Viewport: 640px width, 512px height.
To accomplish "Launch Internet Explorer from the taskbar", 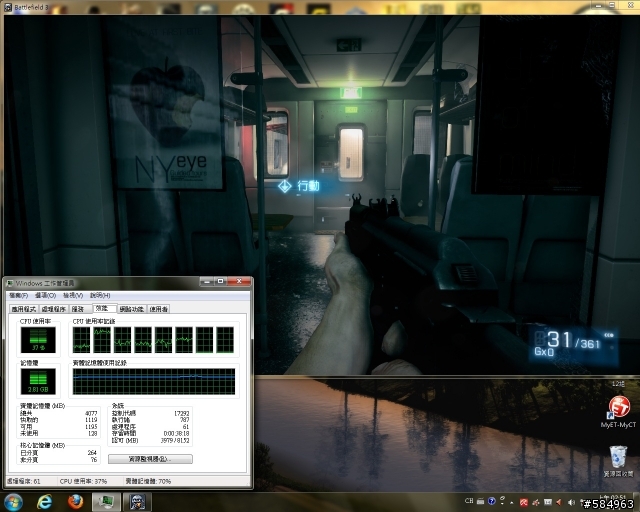I will [x=44, y=502].
